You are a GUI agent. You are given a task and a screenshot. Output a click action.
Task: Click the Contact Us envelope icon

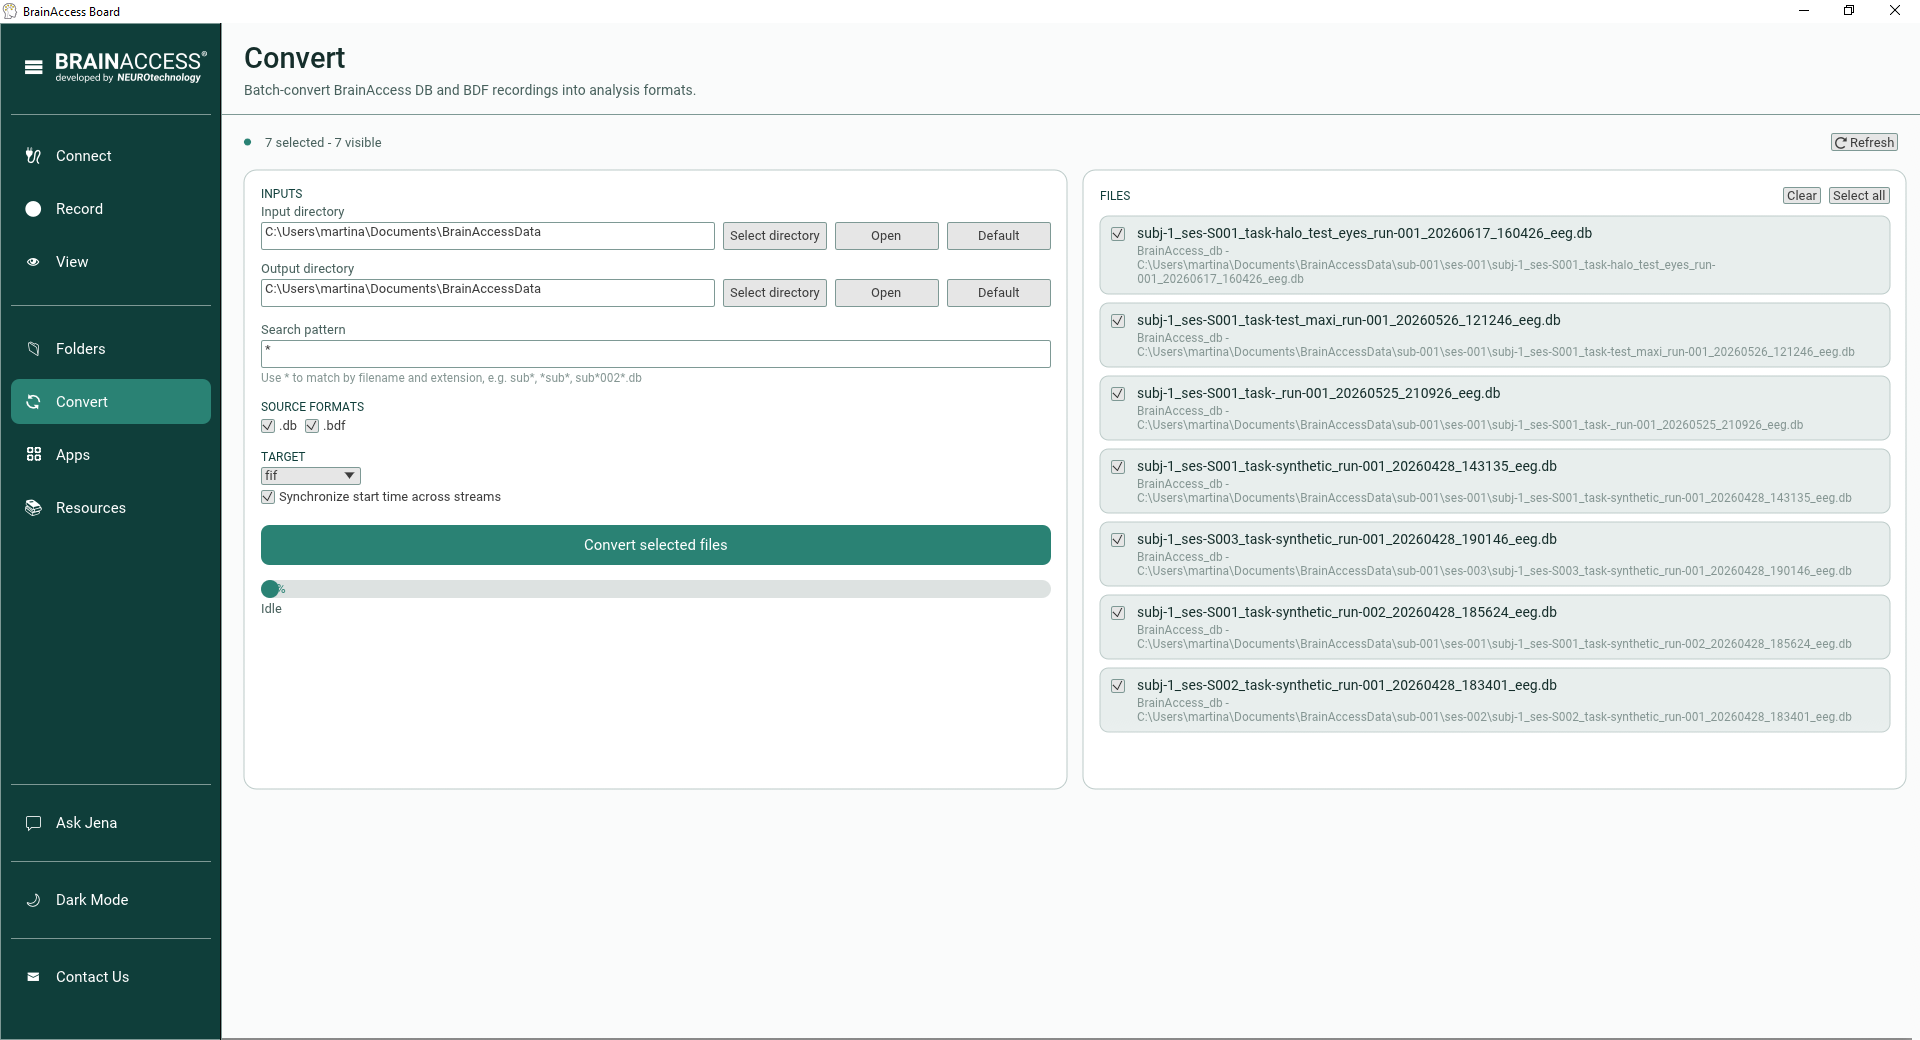33,977
